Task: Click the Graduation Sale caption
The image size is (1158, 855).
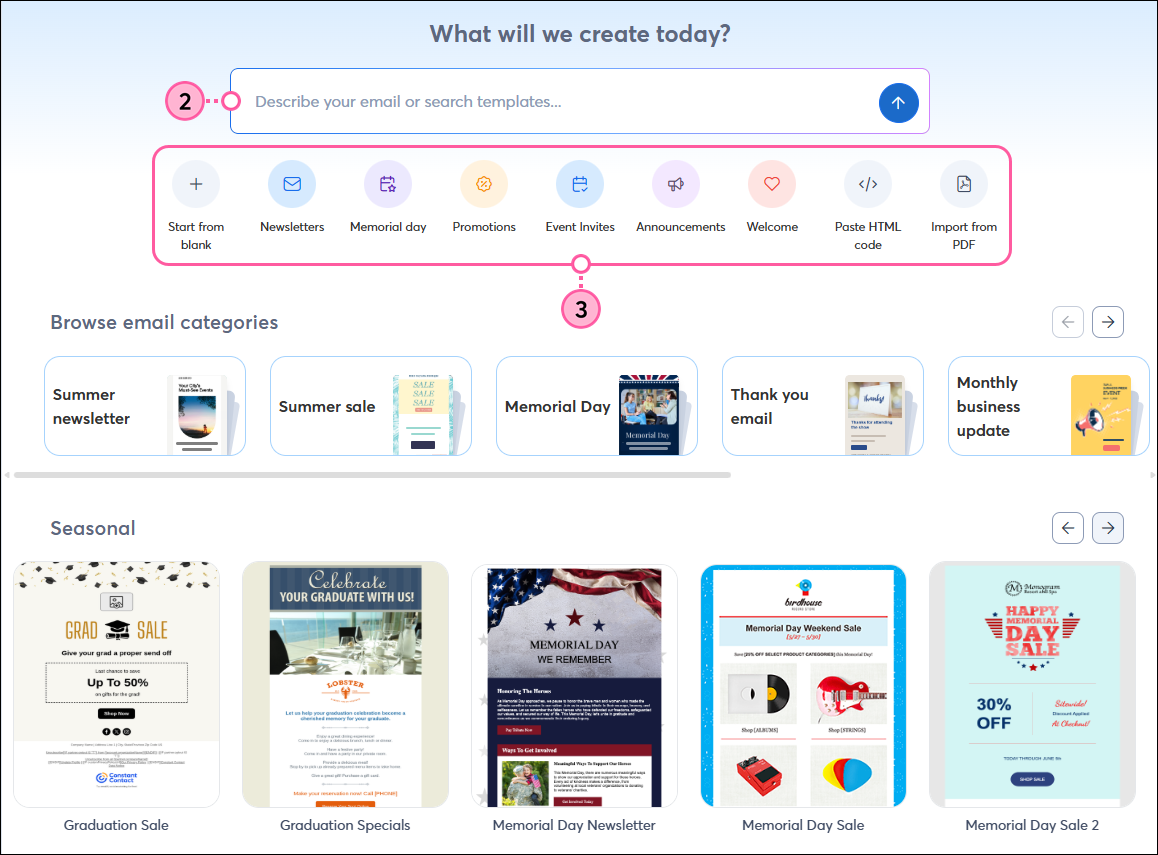Action: click(116, 825)
